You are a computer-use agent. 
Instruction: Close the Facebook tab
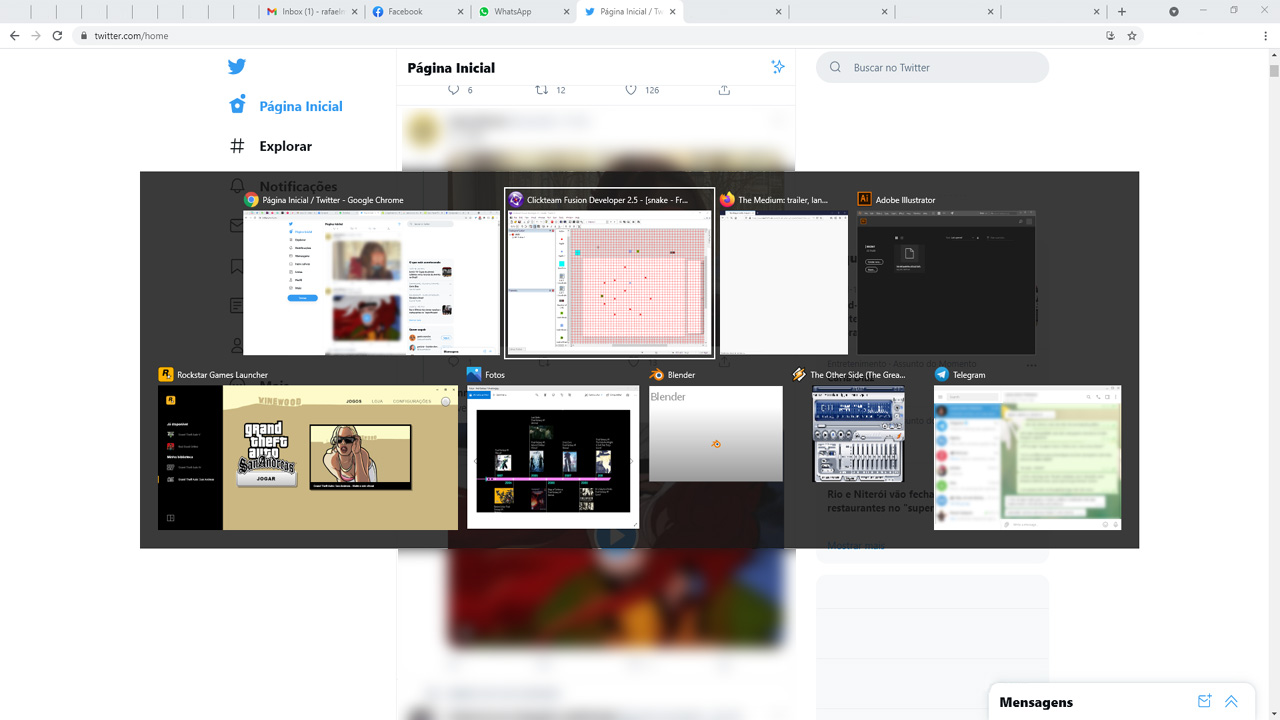pyautogui.click(x=460, y=12)
